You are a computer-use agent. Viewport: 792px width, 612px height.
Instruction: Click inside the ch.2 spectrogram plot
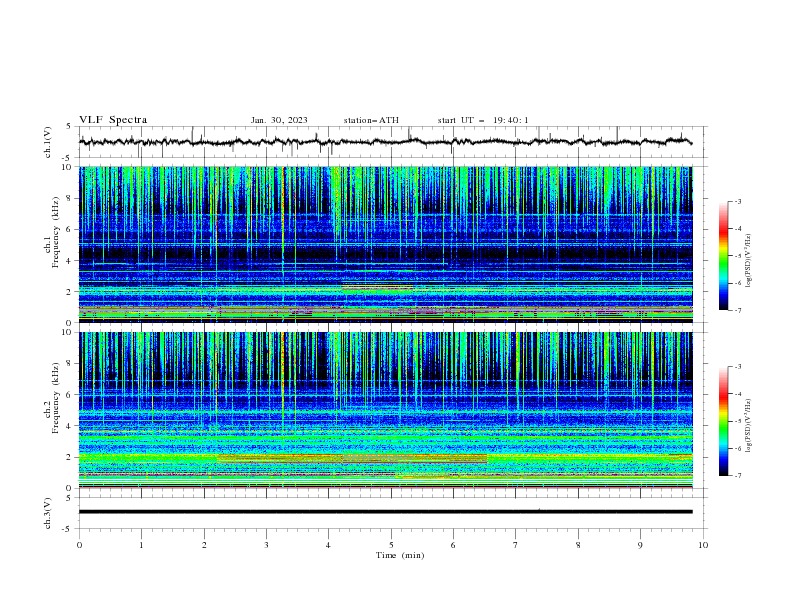(385, 410)
